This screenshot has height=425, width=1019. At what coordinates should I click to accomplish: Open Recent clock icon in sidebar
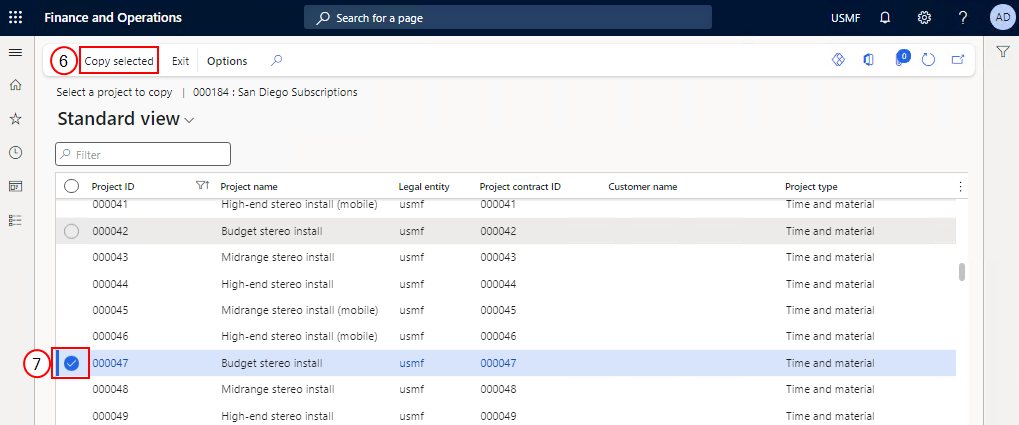[15, 153]
